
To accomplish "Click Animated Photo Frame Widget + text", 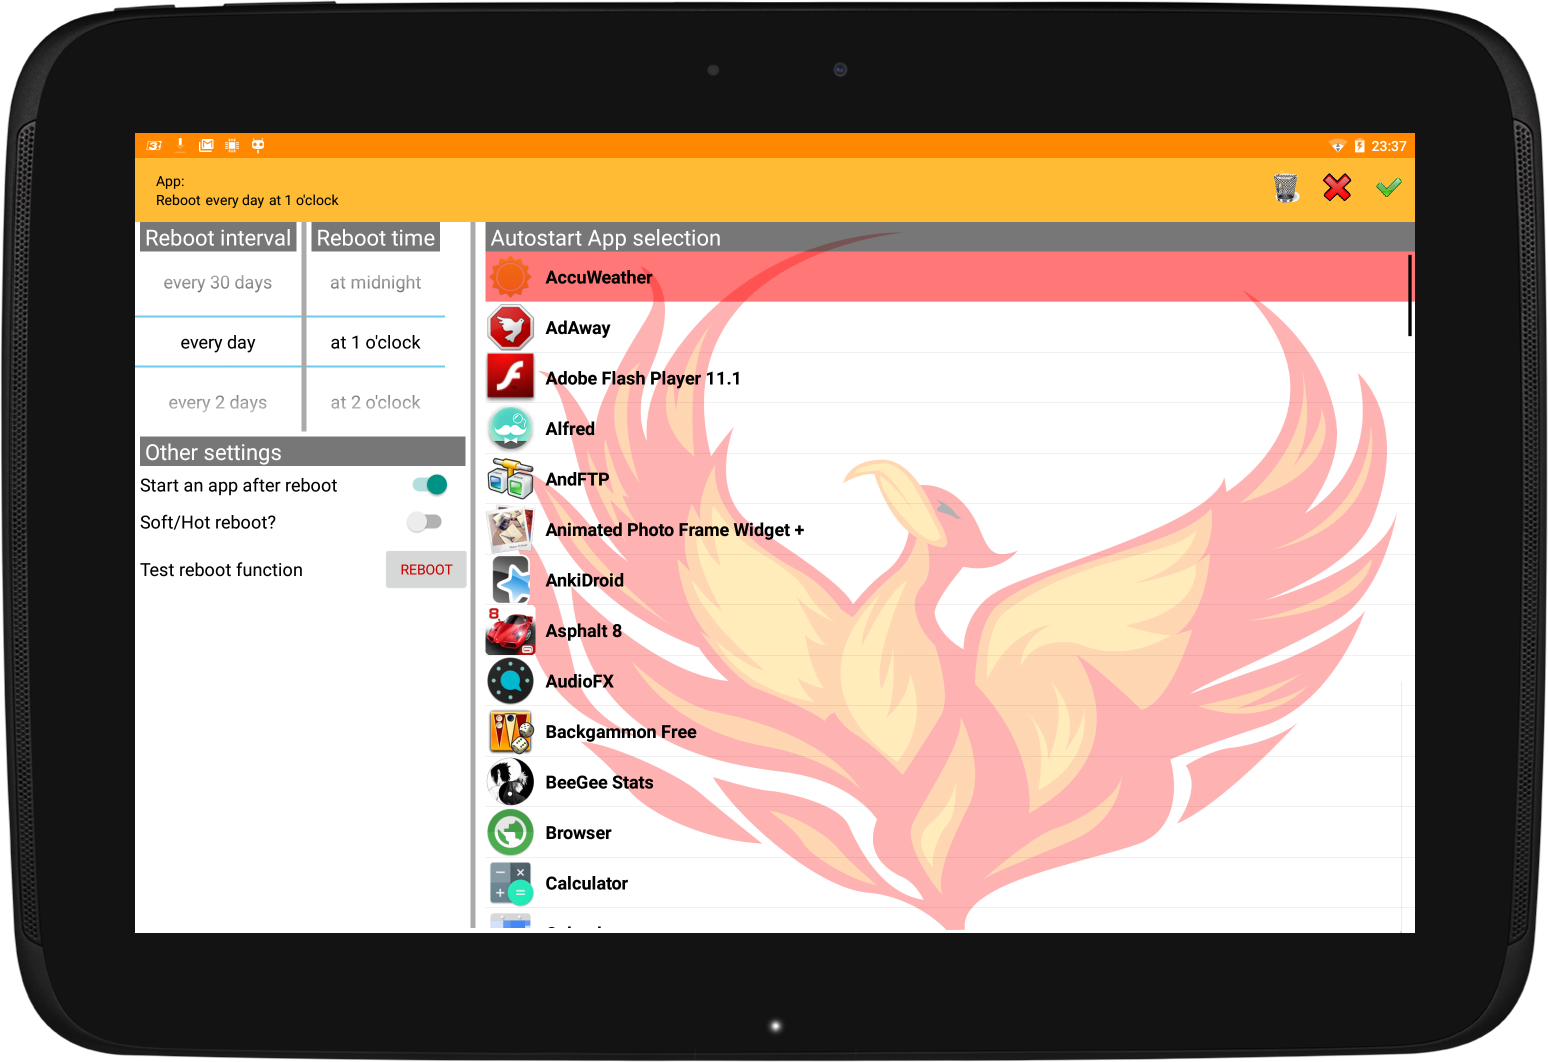I will point(675,530).
